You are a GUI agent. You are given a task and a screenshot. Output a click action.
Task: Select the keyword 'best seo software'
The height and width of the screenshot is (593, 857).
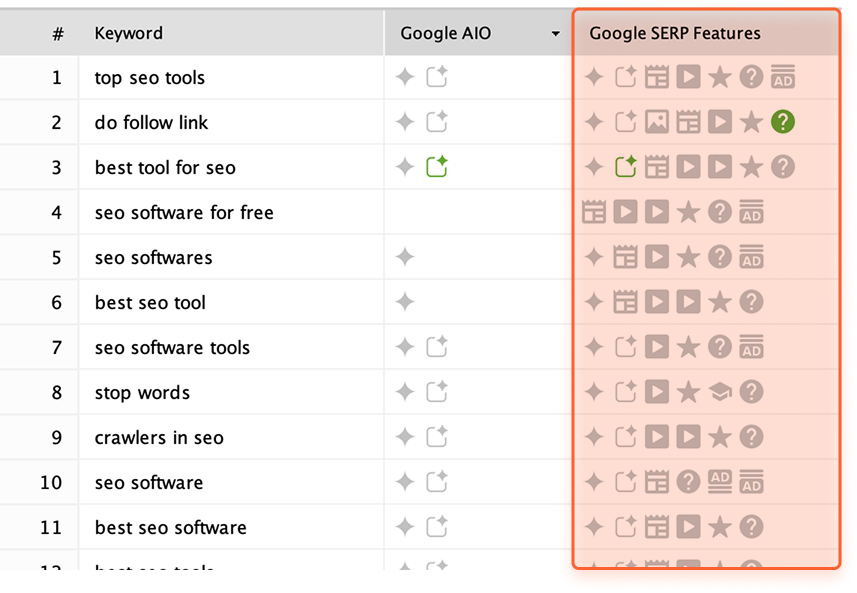click(x=171, y=527)
